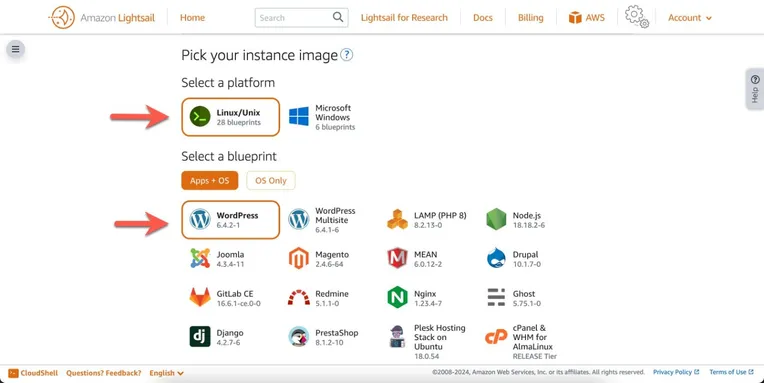The width and height of the screenshot is (764, 383).
Task: Click the WordPress version '6.4.2-1' text
Action: pos(228,225)
